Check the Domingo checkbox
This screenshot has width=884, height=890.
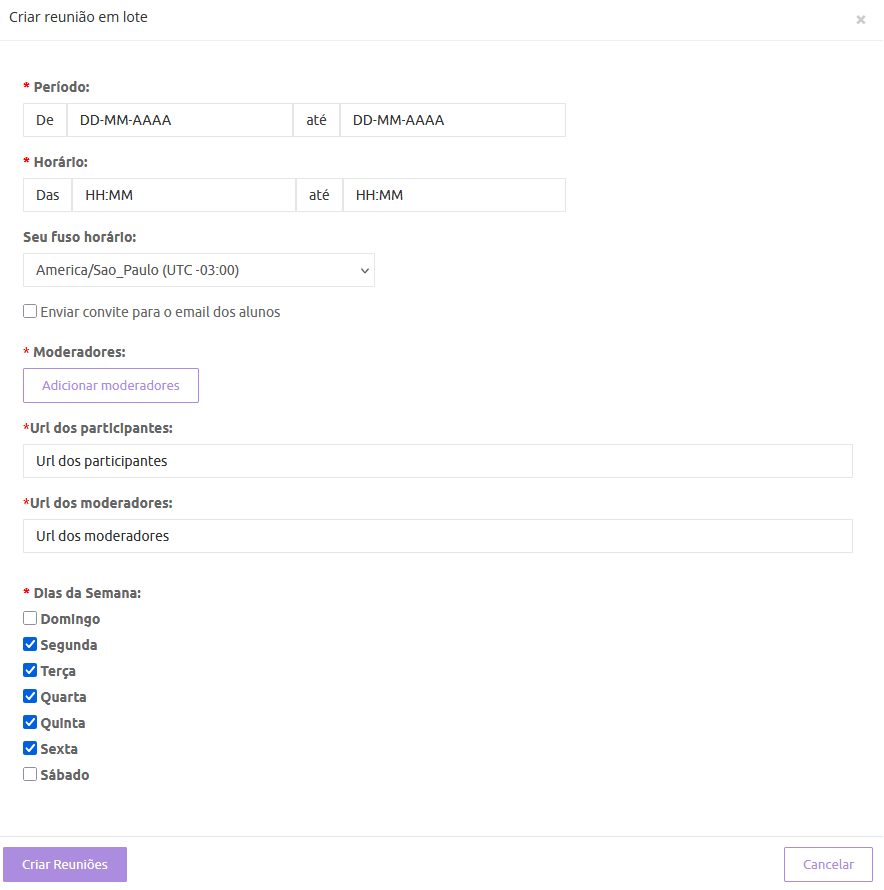(x=30, y=619)
